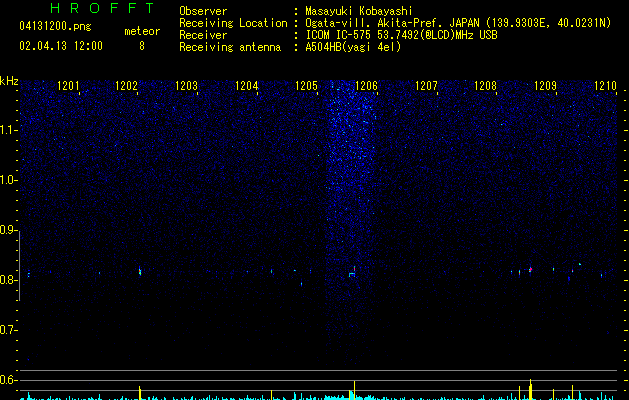Click the 0.6 kHz axis label
629x400 pixels.
point(8,380)
